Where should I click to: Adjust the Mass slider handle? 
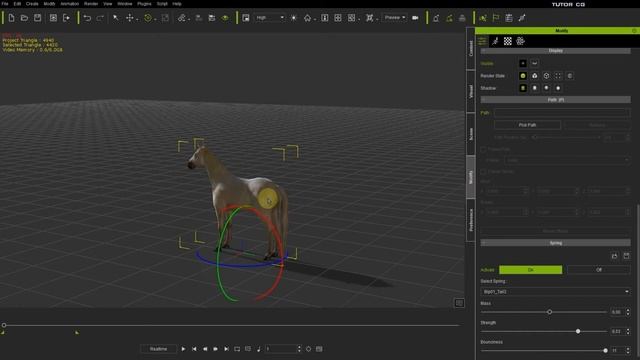click(549, 312)
